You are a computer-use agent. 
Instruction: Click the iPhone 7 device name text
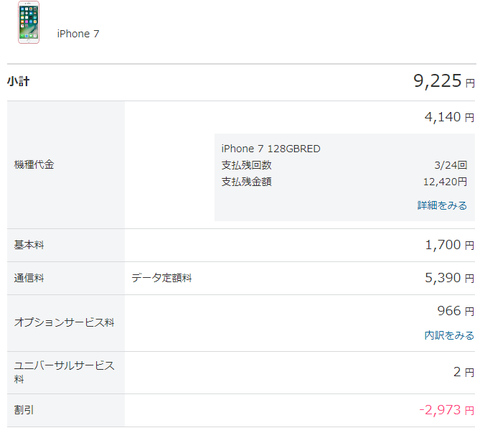coord(78,34)
